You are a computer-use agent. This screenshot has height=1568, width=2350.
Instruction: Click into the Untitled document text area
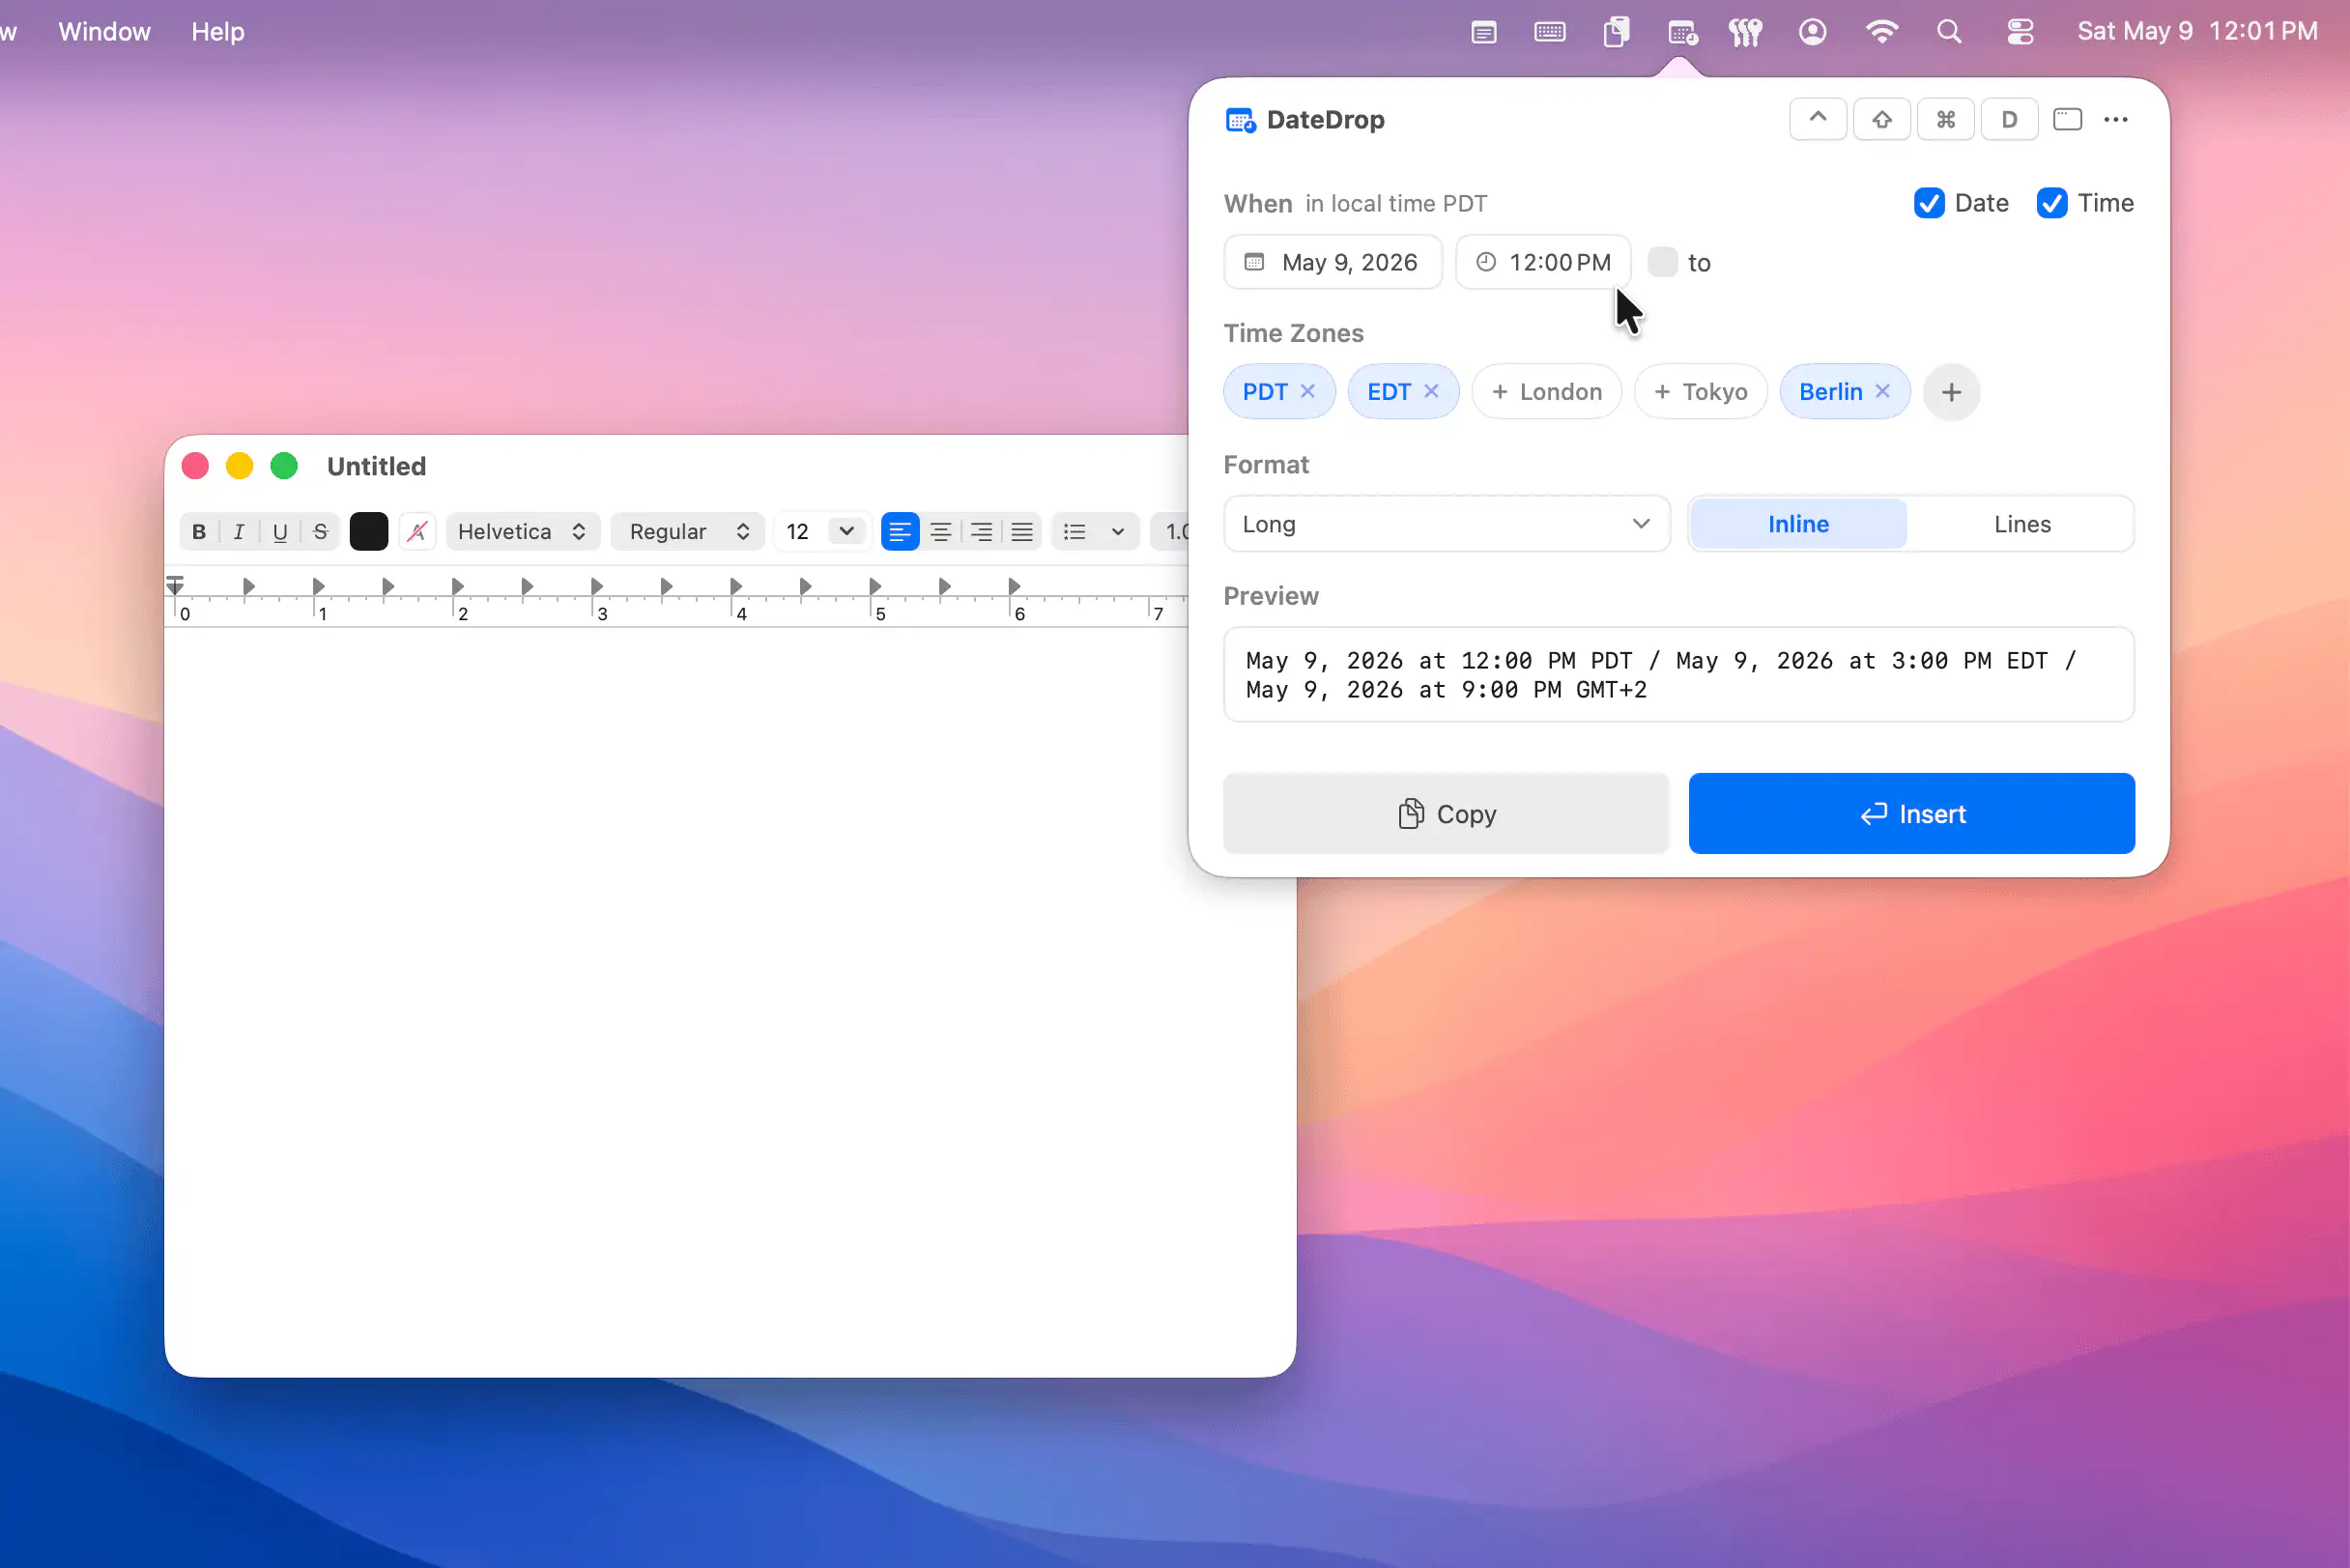[x=730, y=1000]
